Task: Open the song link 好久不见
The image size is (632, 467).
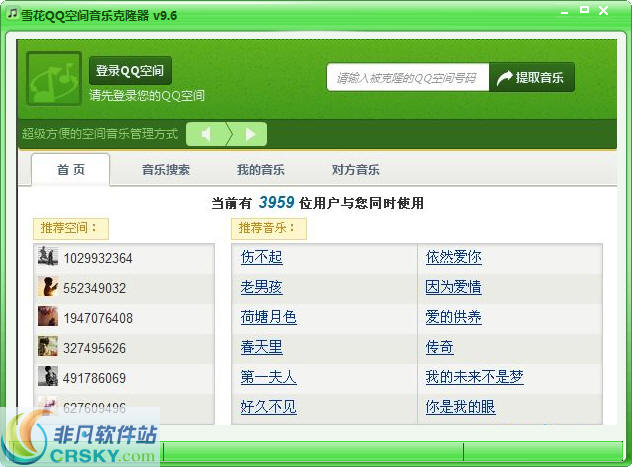Action: pyautogui.click(x=268, y=407)
